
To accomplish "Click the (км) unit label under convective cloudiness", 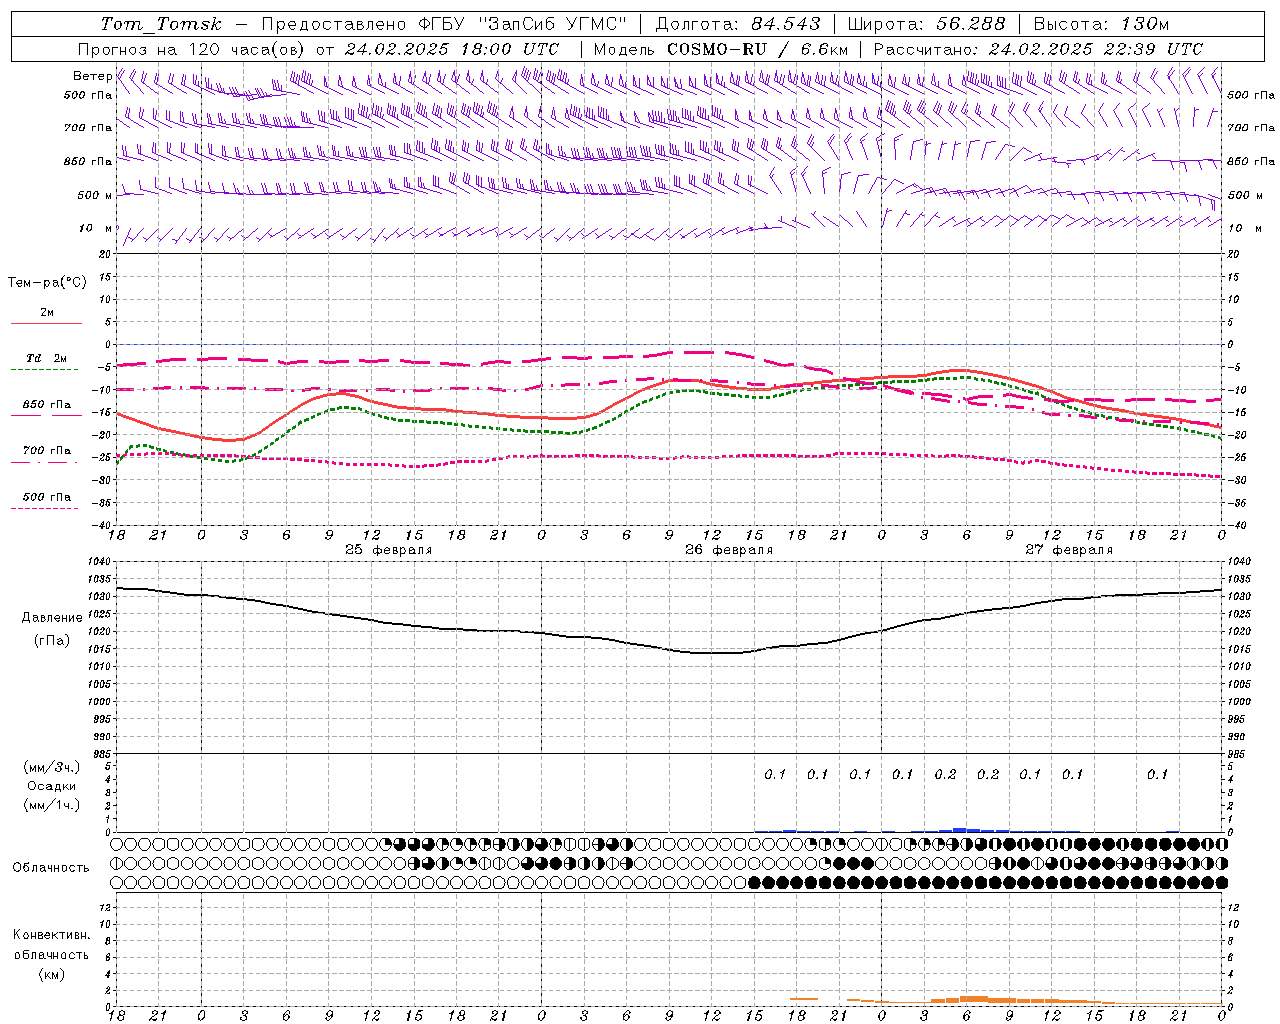I will (51, 974).
